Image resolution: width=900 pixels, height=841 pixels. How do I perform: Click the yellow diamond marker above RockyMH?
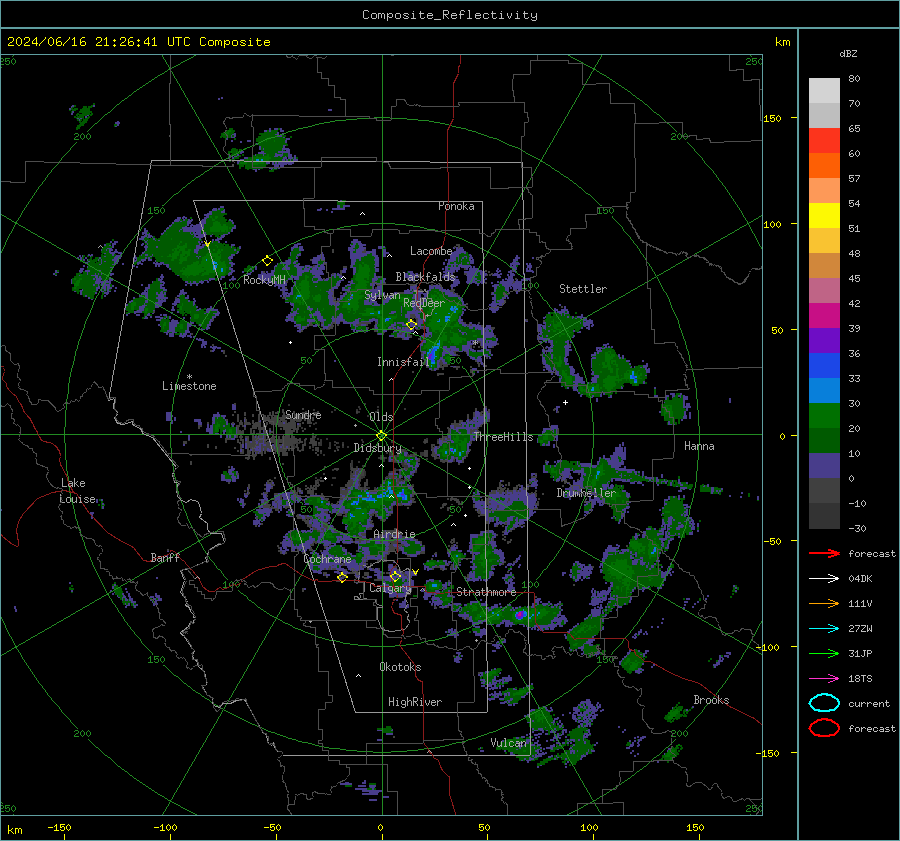click(267, 261)
